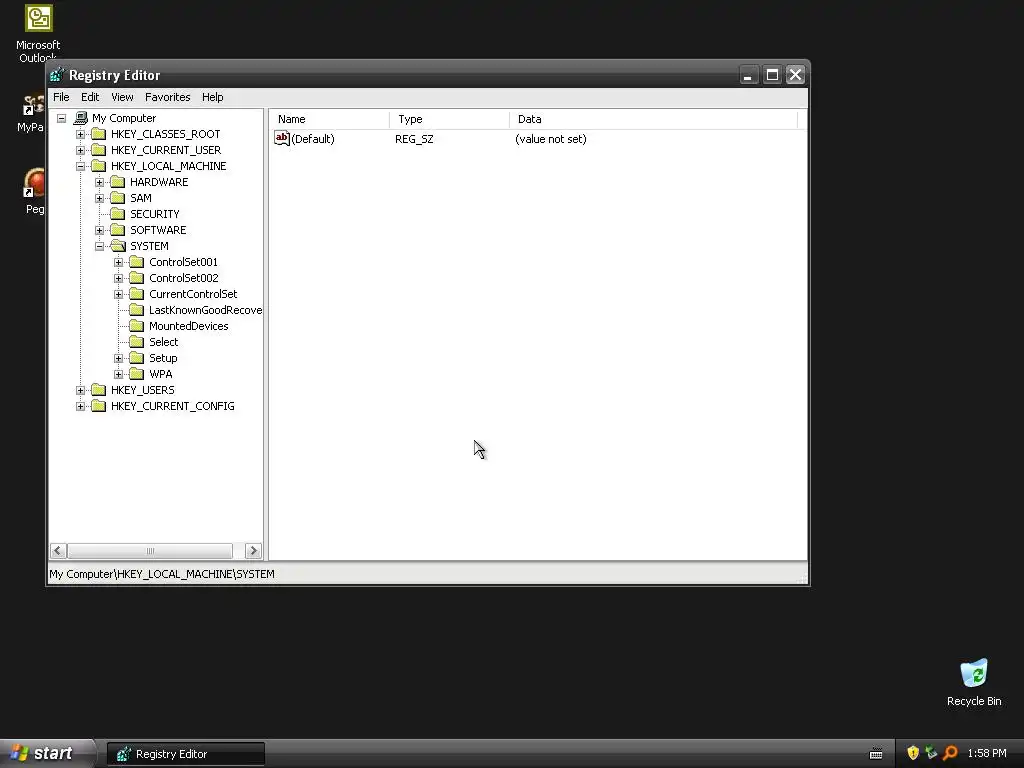Expand the HARDWARE key
Viewport: 1024px width, 768px height.
(99, 182)
